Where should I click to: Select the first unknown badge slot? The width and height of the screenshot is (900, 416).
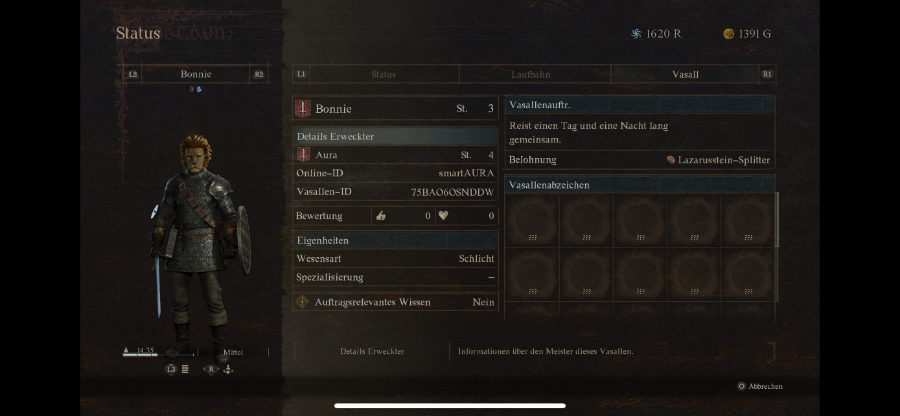(533, 221)
